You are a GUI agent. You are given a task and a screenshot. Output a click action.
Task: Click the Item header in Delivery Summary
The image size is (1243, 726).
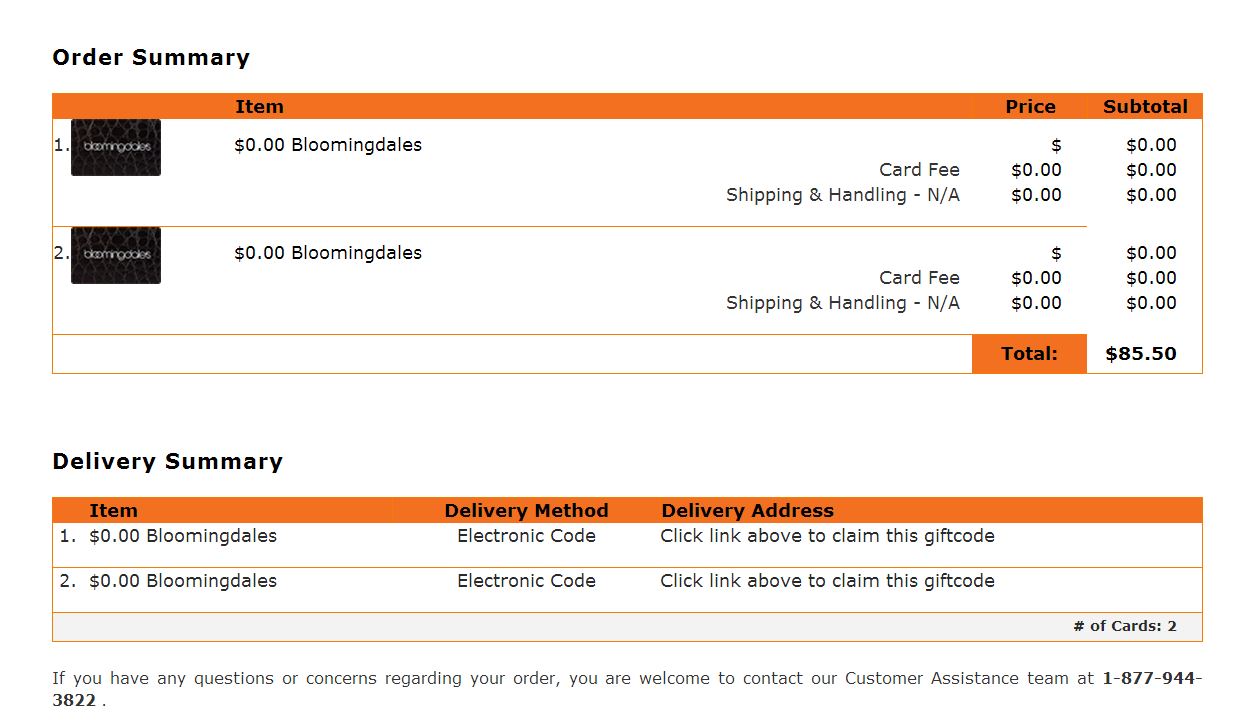pos(113,511)
